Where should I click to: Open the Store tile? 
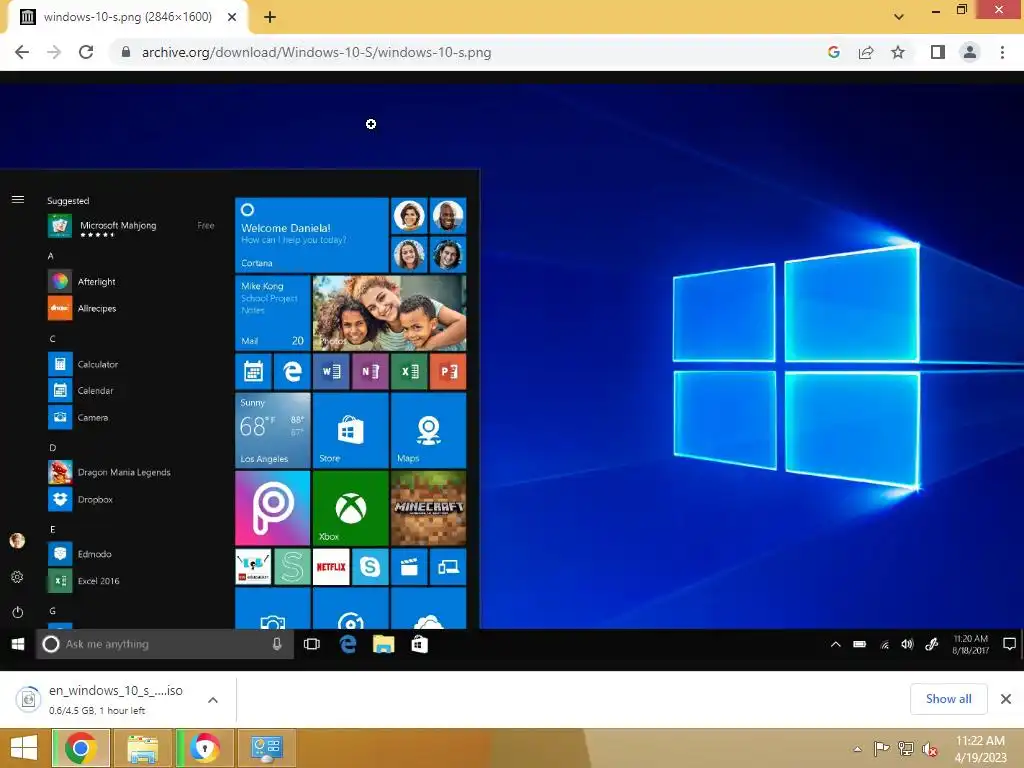351,430
